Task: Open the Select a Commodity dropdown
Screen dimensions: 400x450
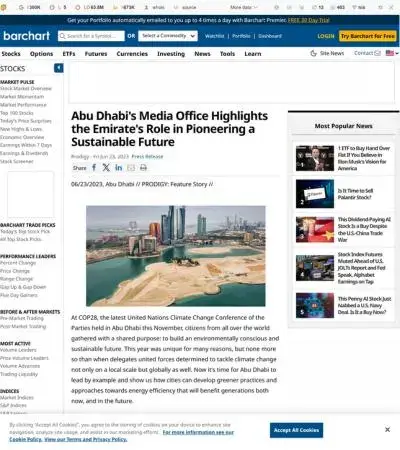Action: (x=168, y=36)
